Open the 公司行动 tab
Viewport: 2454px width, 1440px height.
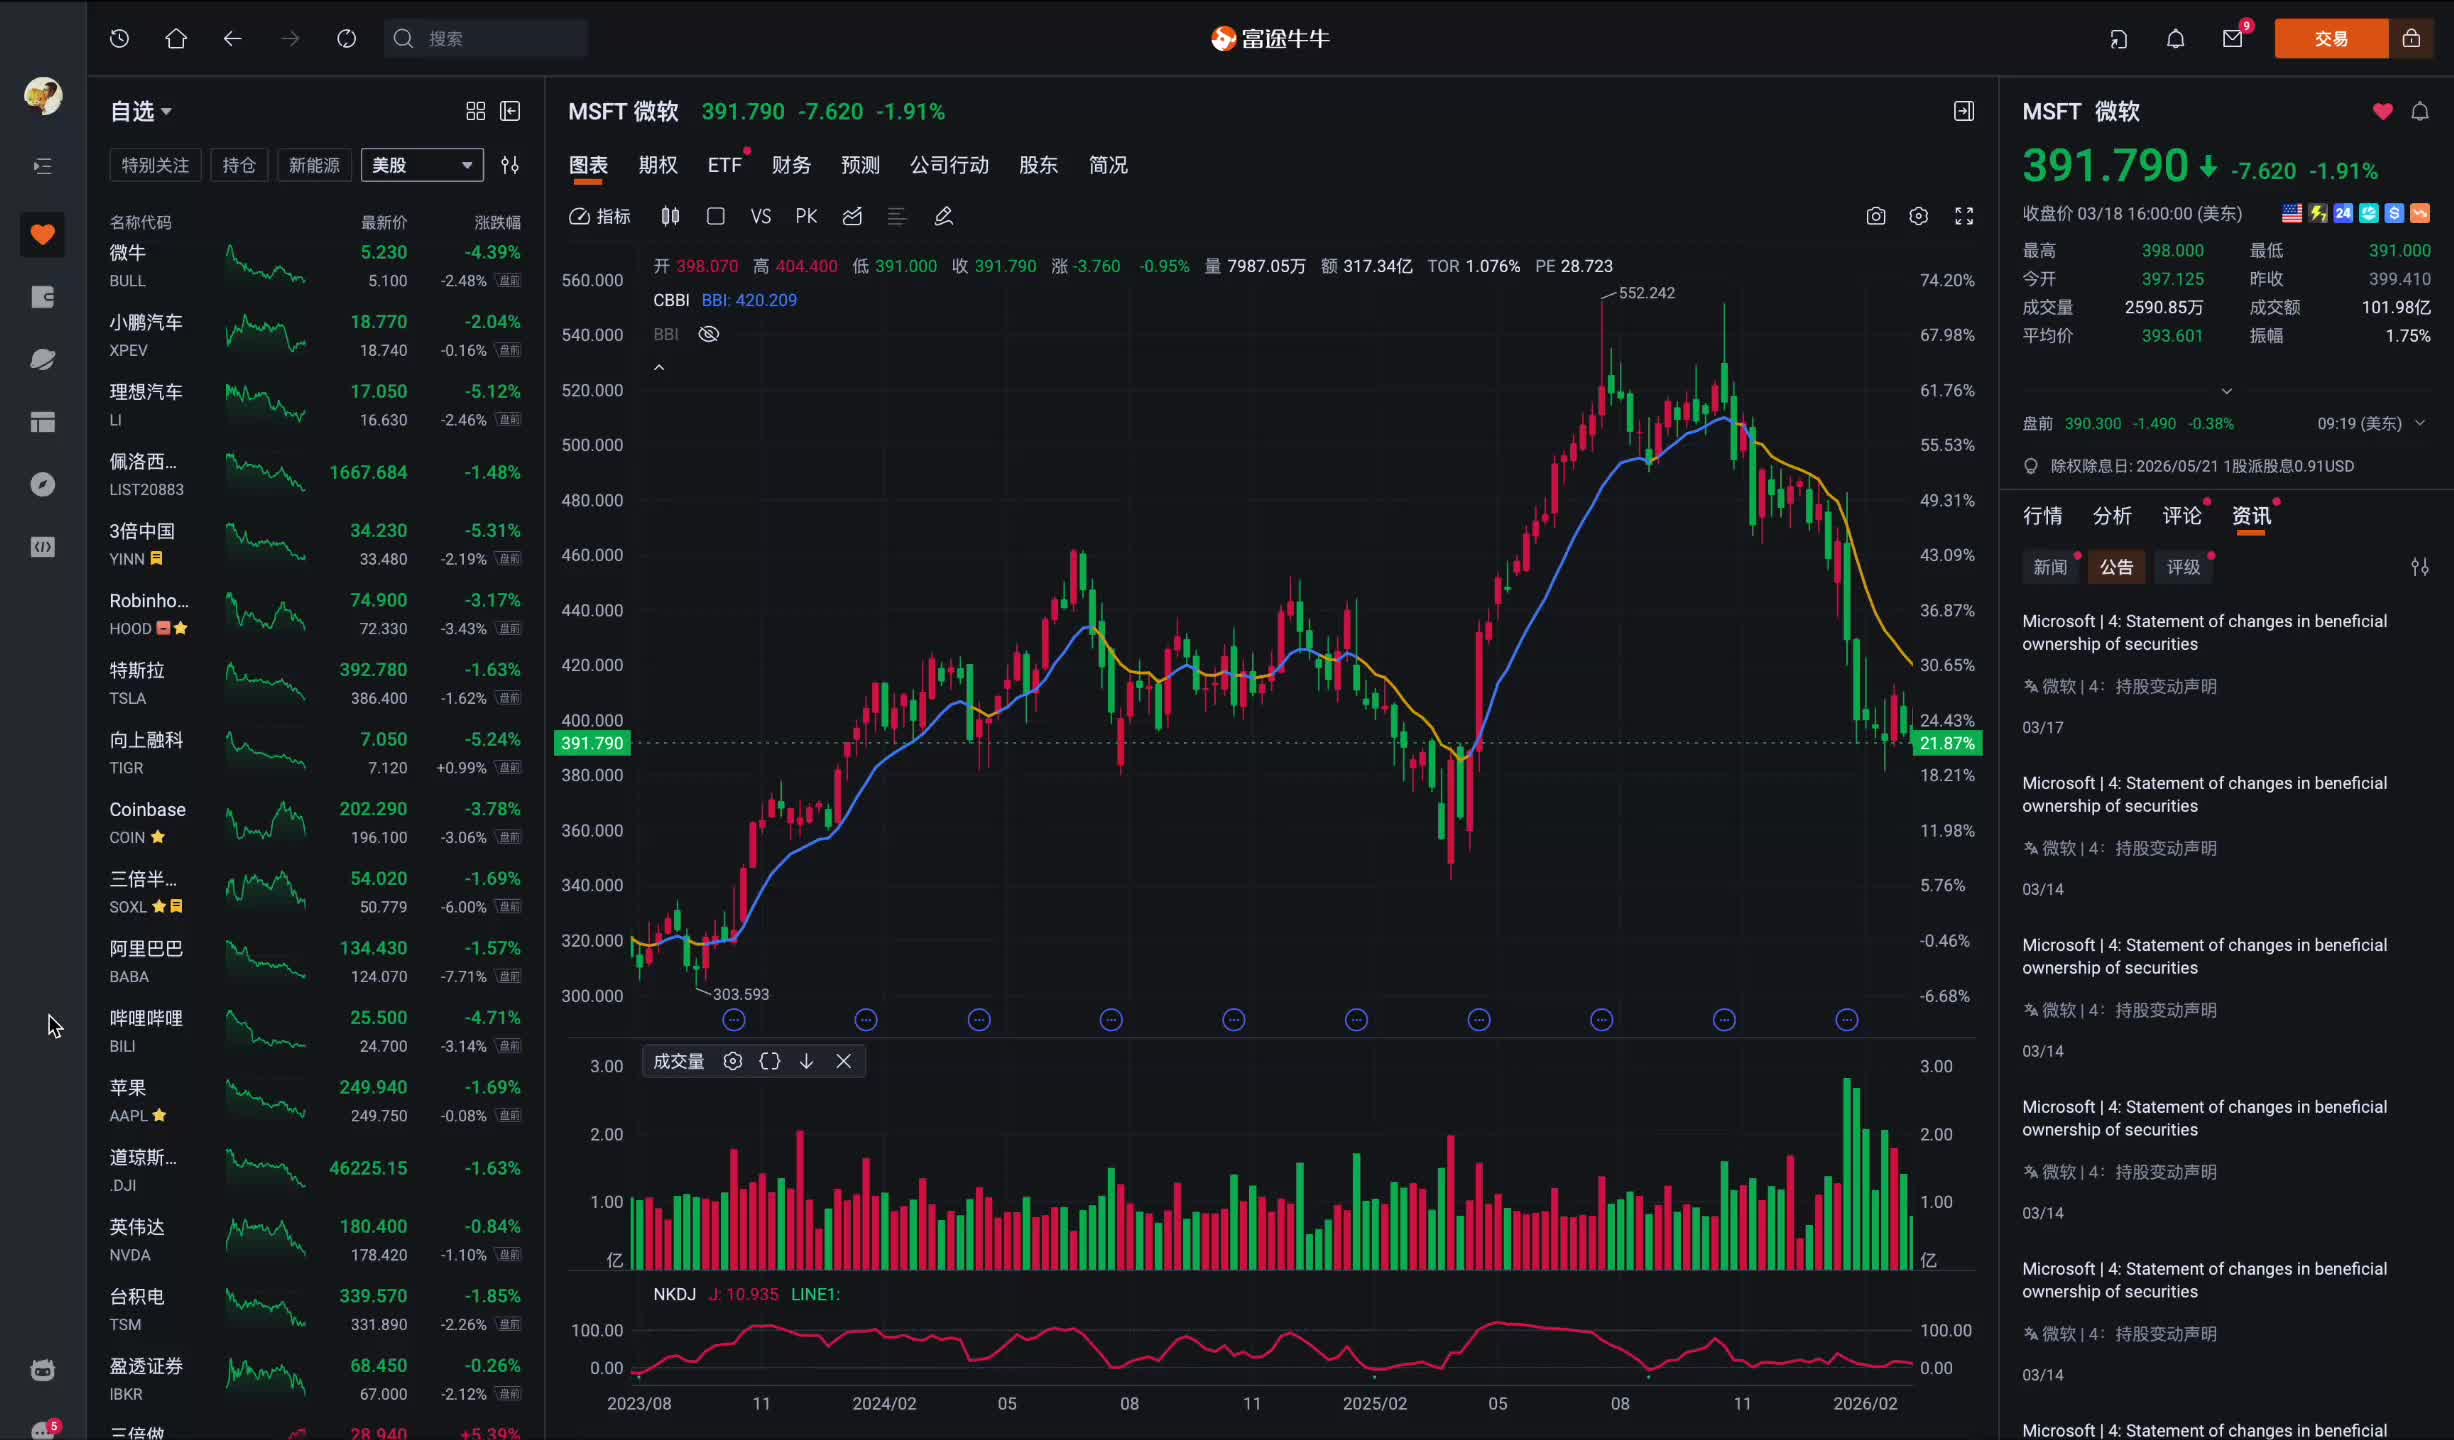coord(949,165)
